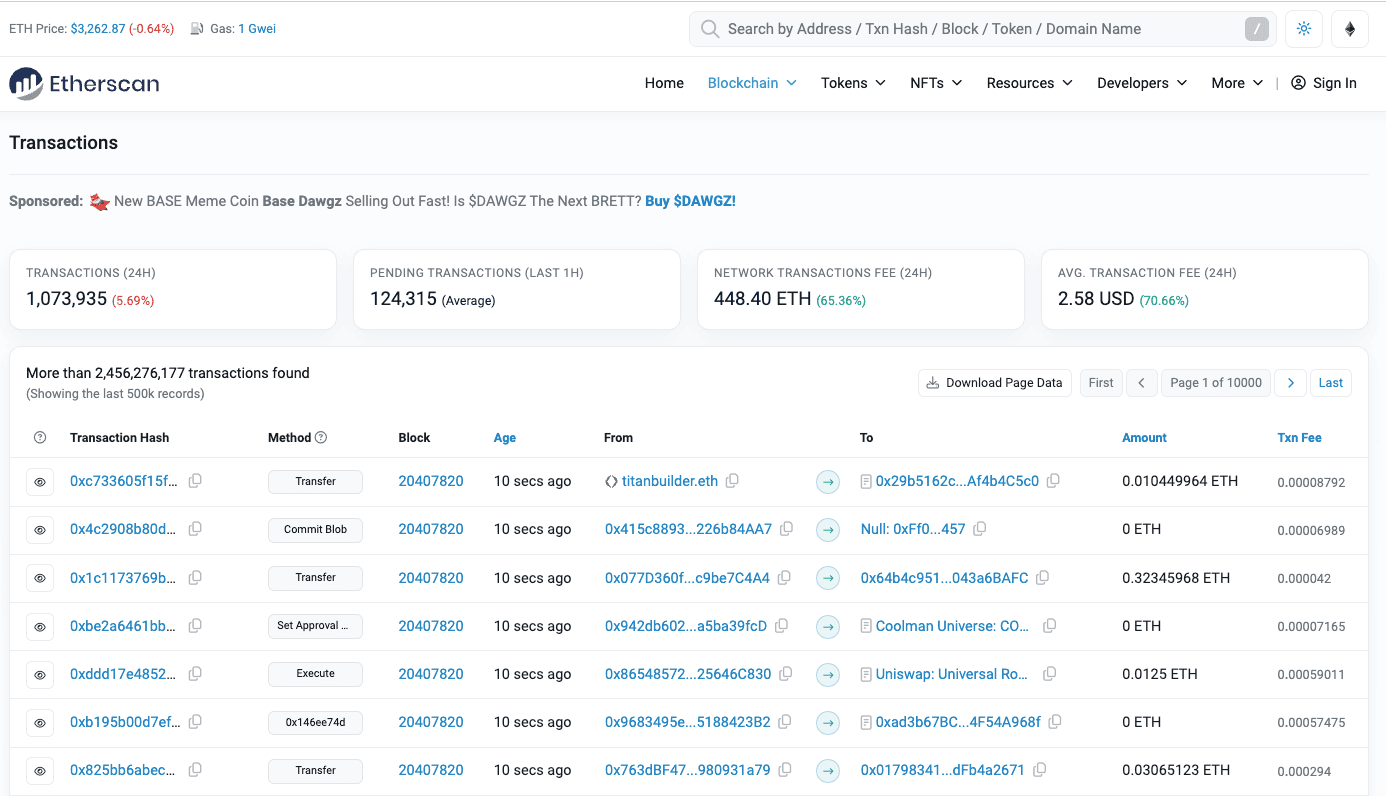This screenshot has height=796, width=1386.
Task: Click the question mark icon in table header
Action: [40, 438]
